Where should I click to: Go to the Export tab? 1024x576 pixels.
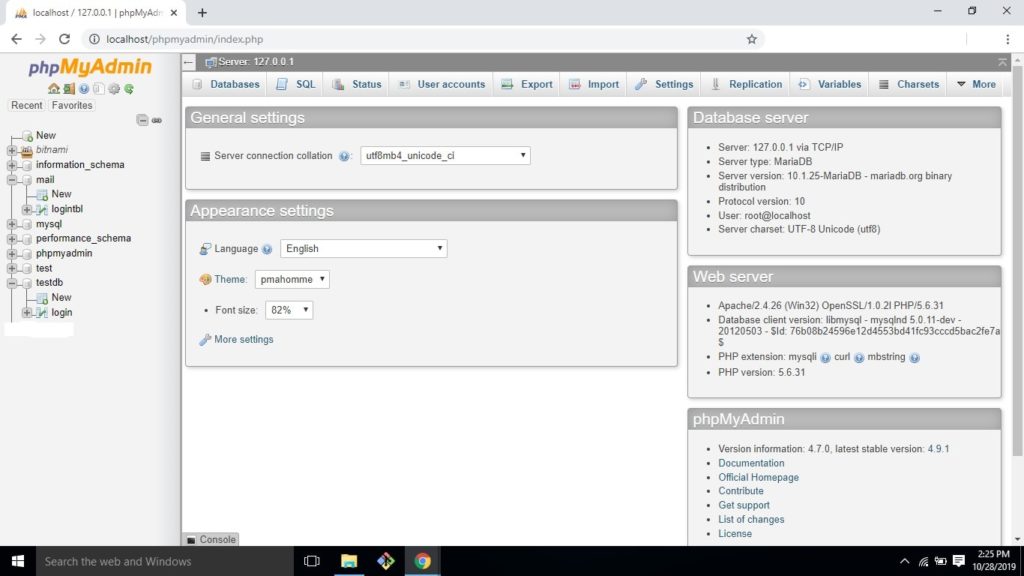point(526,84)
